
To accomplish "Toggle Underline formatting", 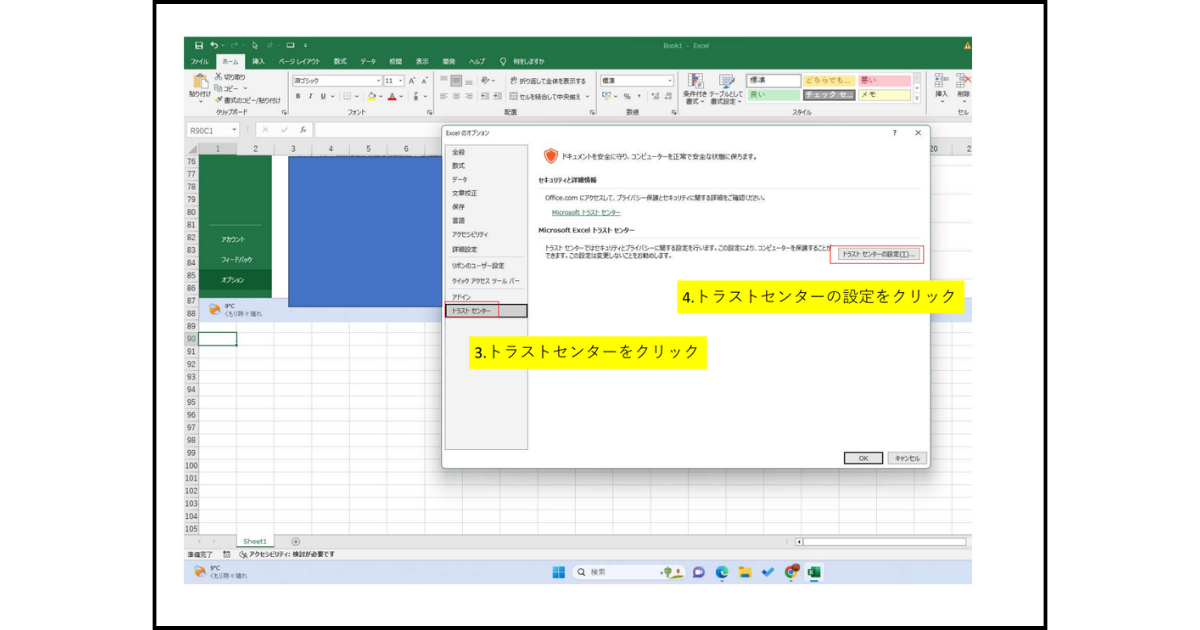I will pyautogui.click(x=321, y=97).
